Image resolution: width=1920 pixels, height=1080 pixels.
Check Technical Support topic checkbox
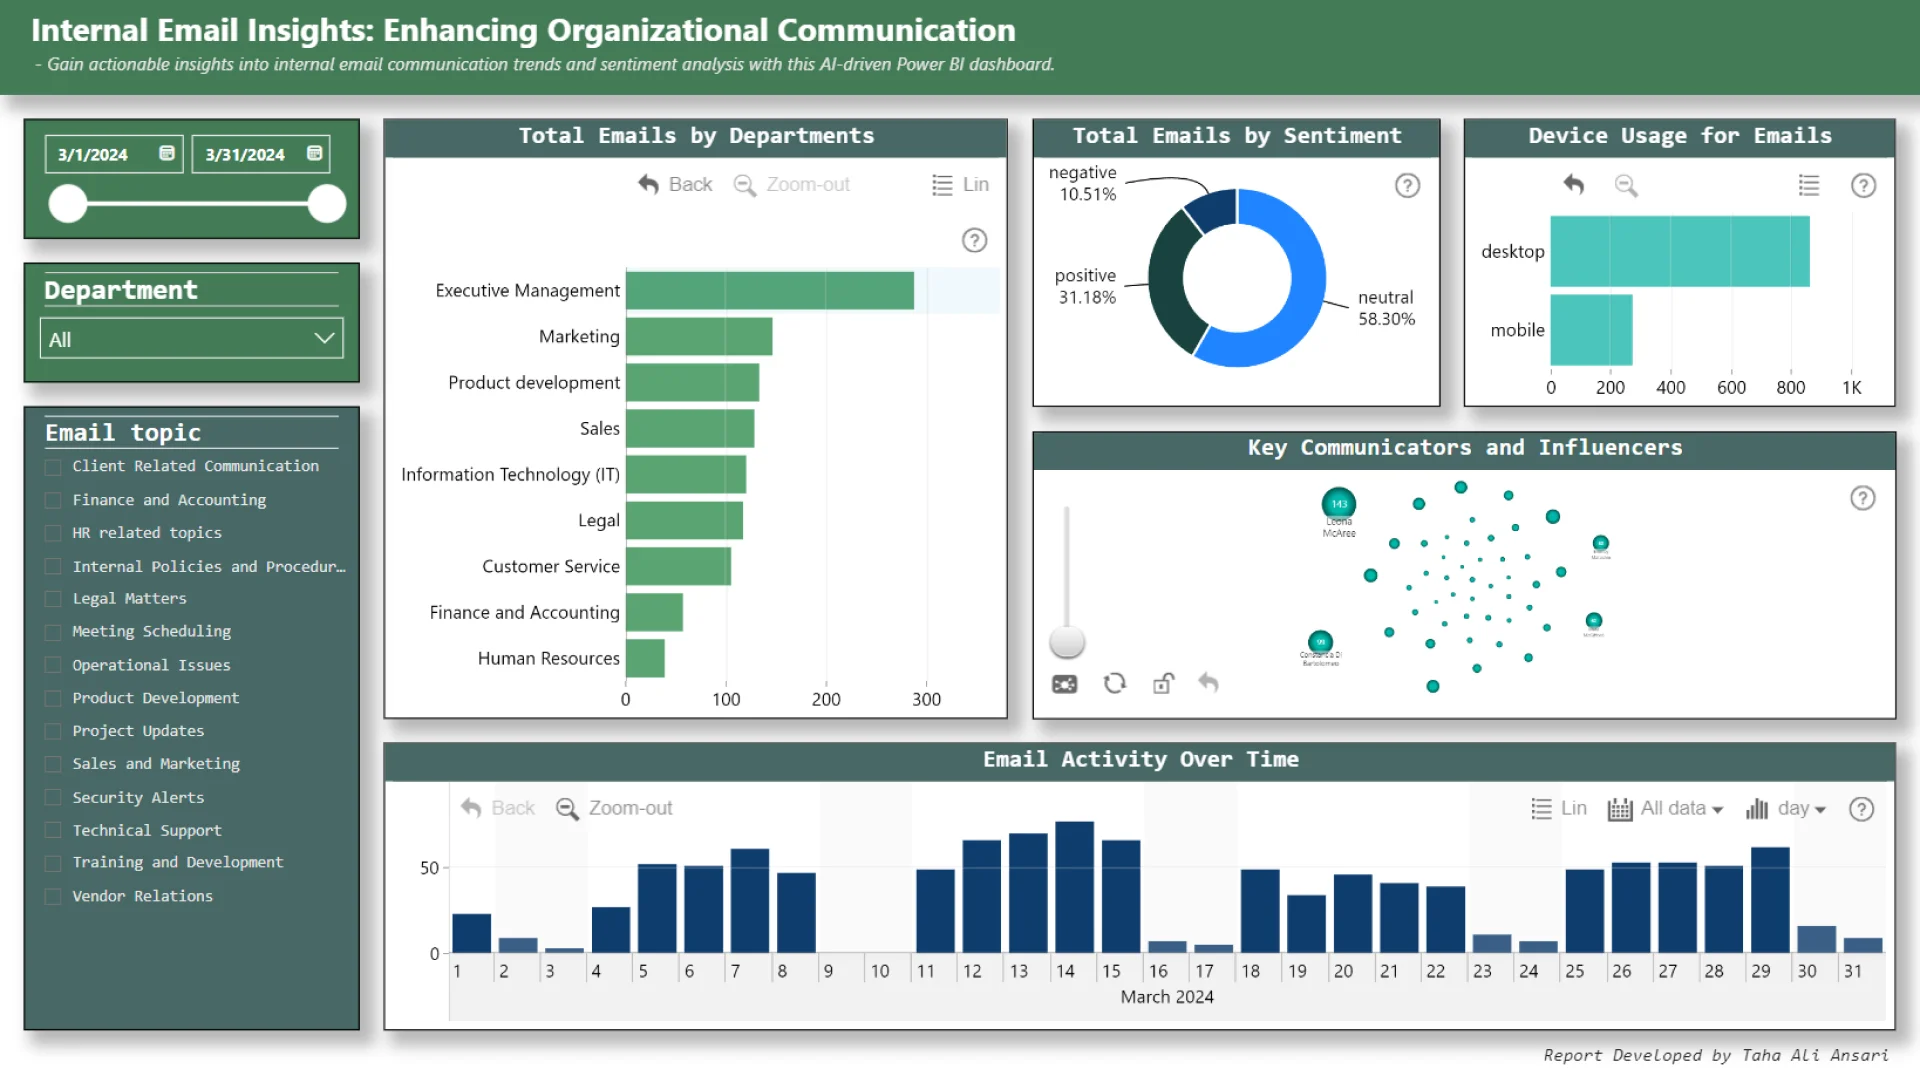point(53,830)
